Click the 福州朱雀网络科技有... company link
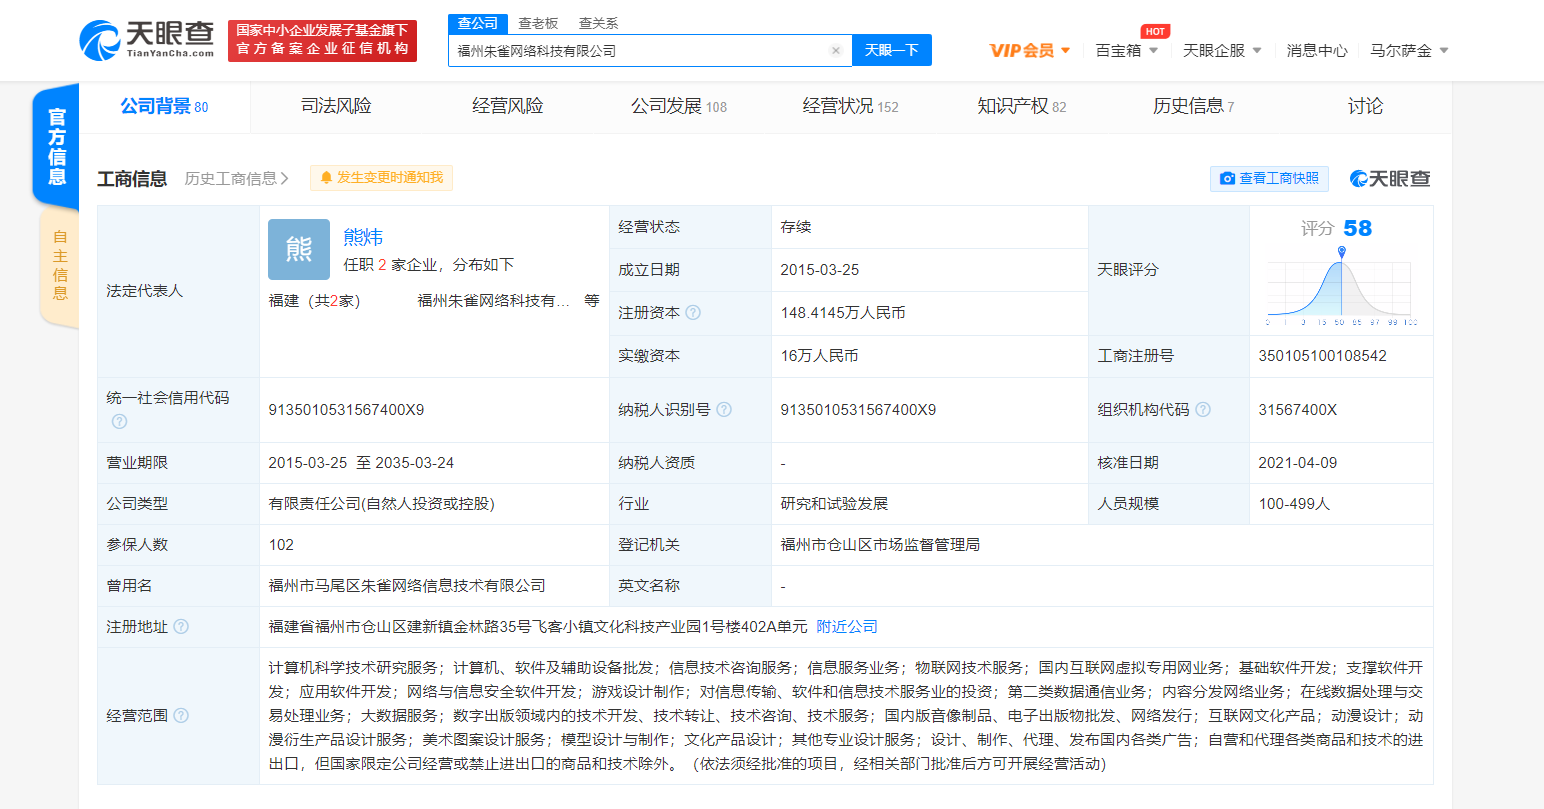 [x=494, y=301]
